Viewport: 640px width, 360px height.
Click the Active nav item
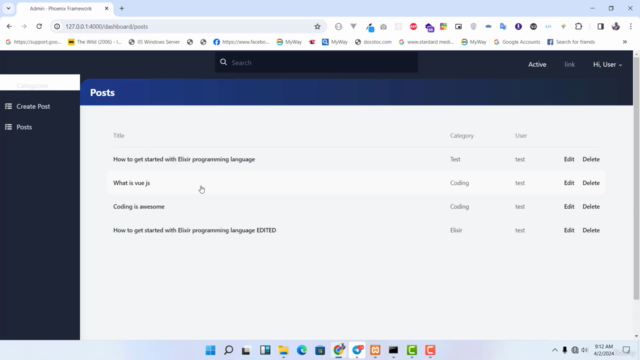(x=537, y=64)
